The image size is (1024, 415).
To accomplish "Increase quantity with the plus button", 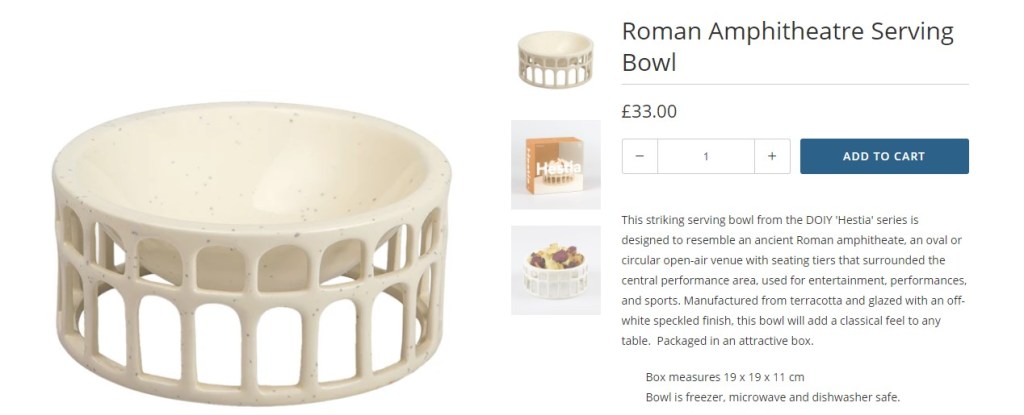I will coord(771,157).
